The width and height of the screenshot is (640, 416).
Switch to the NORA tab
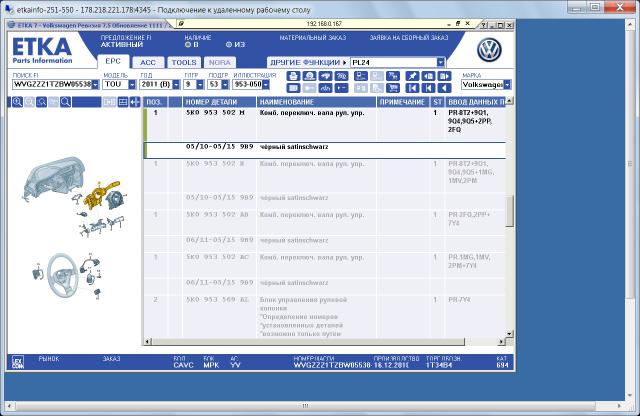(x=220, y=62)
